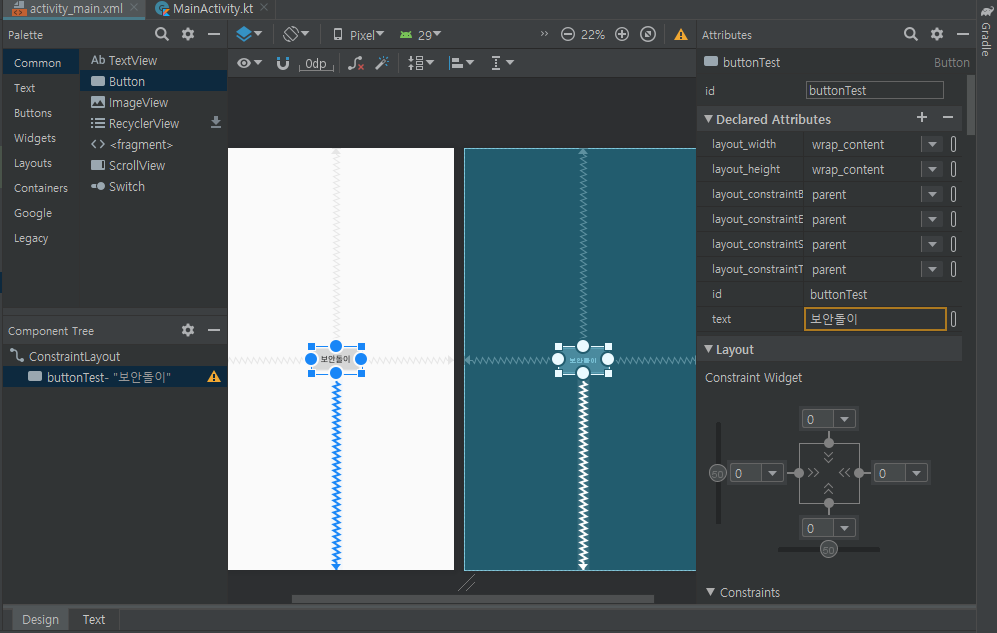997x633 pixels.
Task: Click horizontal scrollbar in design view
Action: 472,599
